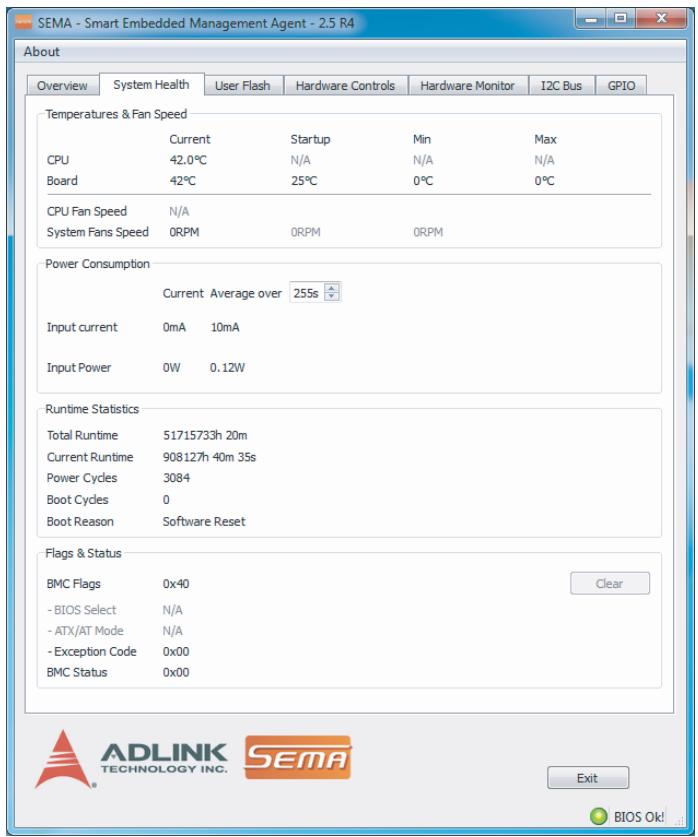The image size is (698, 837).
Task: Minimize the SEMA window
Action: [x=591, y=19]
